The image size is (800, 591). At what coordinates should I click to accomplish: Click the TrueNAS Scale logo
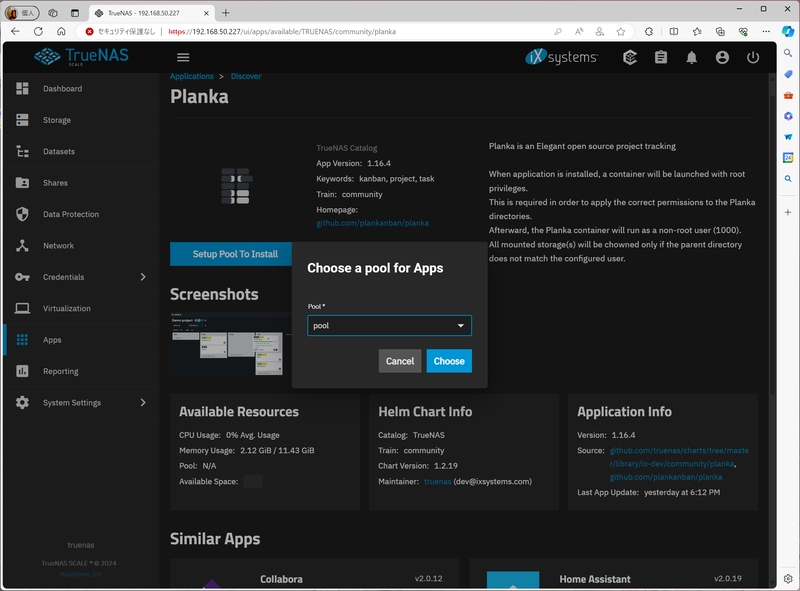click(81, 57)
